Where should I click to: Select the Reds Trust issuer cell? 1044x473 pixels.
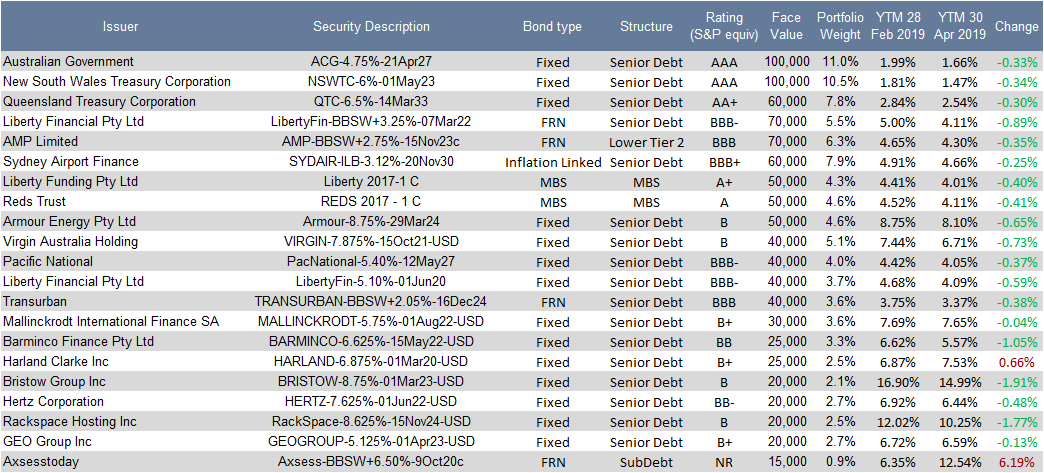click(x=35, y=202)
